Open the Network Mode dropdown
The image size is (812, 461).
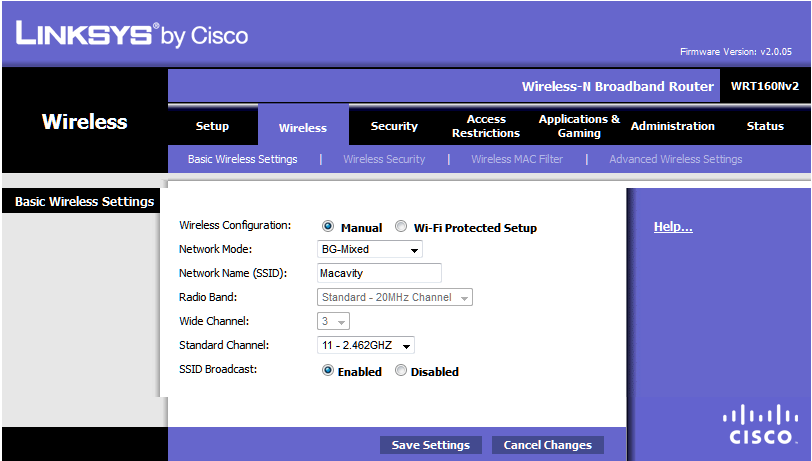pos(370,249)
